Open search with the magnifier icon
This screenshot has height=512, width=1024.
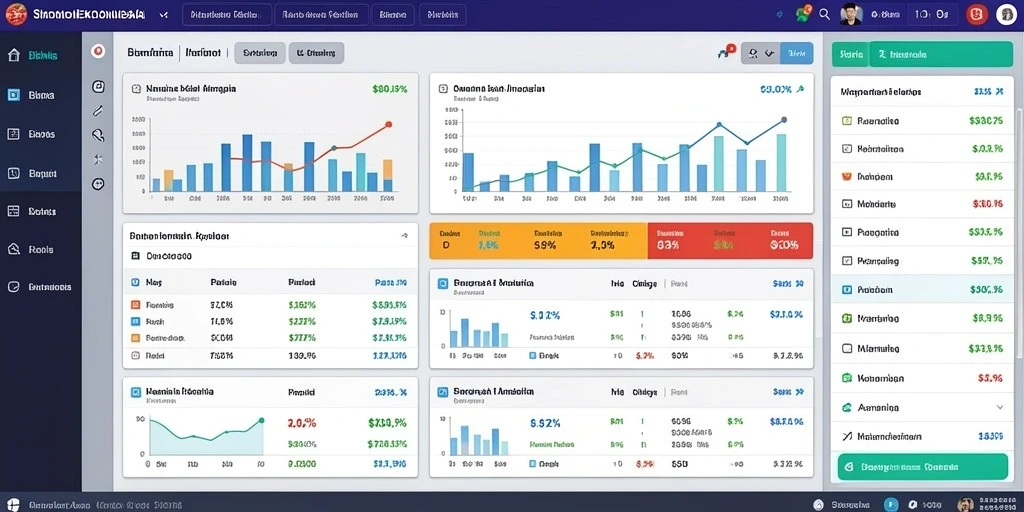824,14
